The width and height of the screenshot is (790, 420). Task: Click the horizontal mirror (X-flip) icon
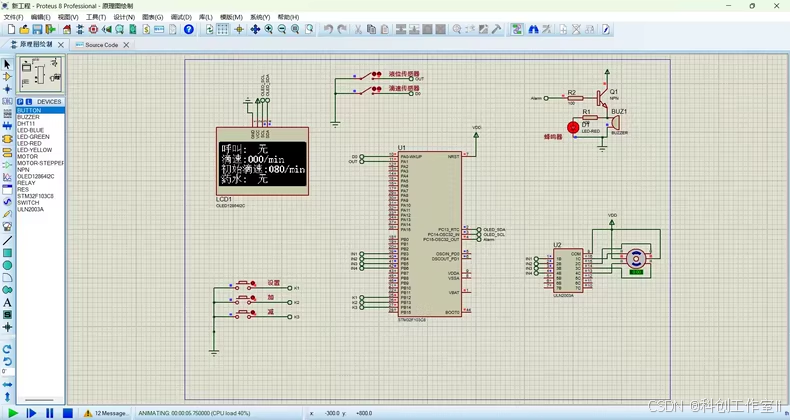(x=7, y=385)
